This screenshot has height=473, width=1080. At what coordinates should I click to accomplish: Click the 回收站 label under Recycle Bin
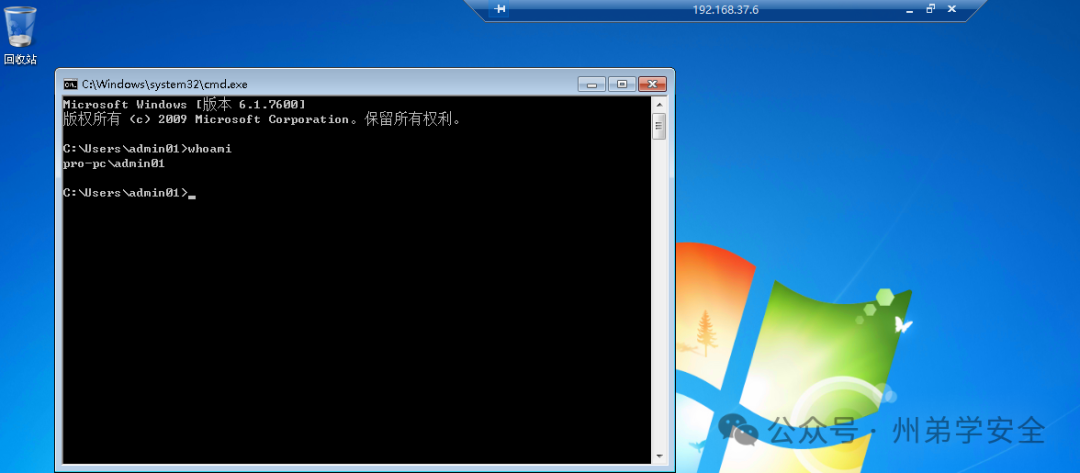coord(20,59)
